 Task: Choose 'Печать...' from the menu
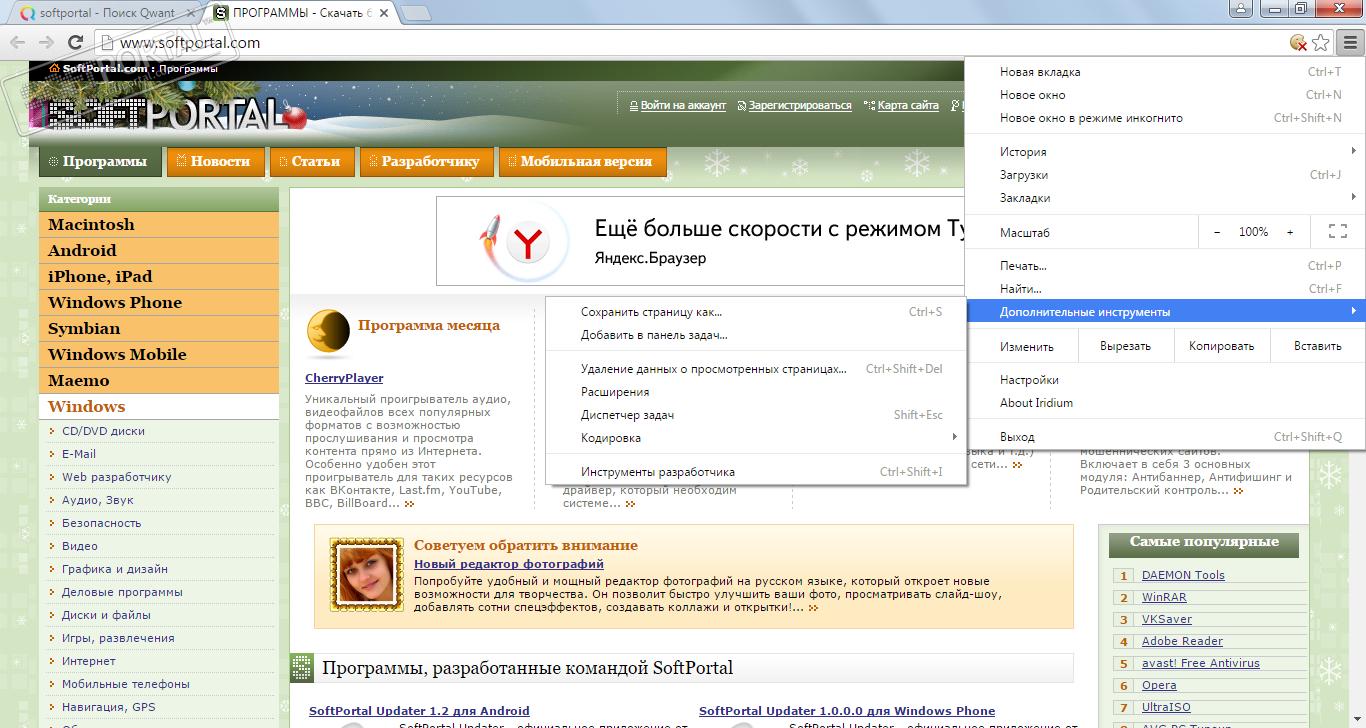point(1165,266)
